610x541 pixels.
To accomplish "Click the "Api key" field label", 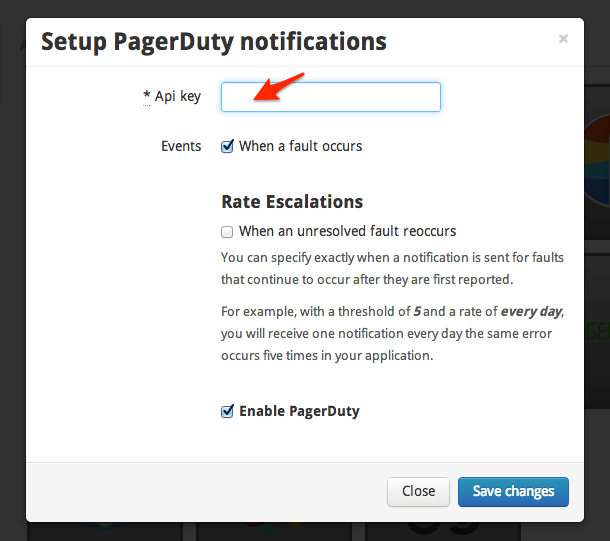I will (x=177, y=96).
